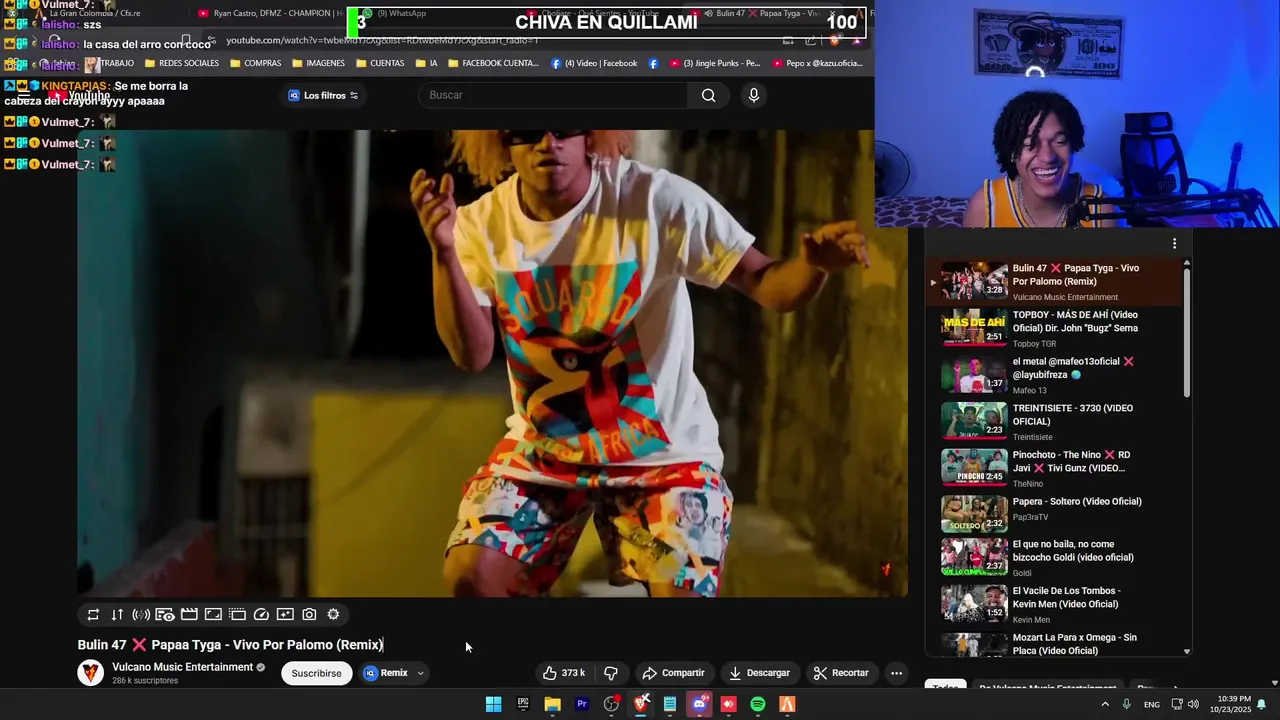Screen dimensions: 1280x720
Task: Click the sort arrows icon below the video
Action: coord(117,615)
